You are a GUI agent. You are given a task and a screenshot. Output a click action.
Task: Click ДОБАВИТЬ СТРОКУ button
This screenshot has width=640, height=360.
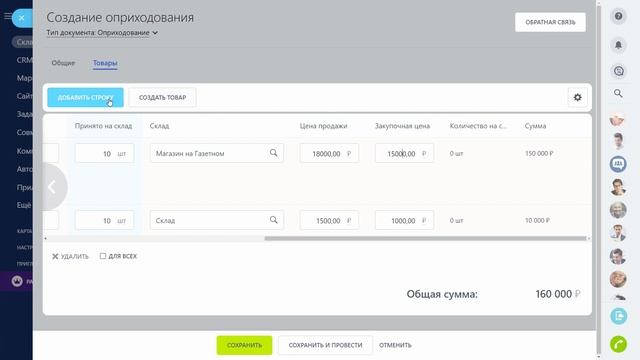[85, 98]
